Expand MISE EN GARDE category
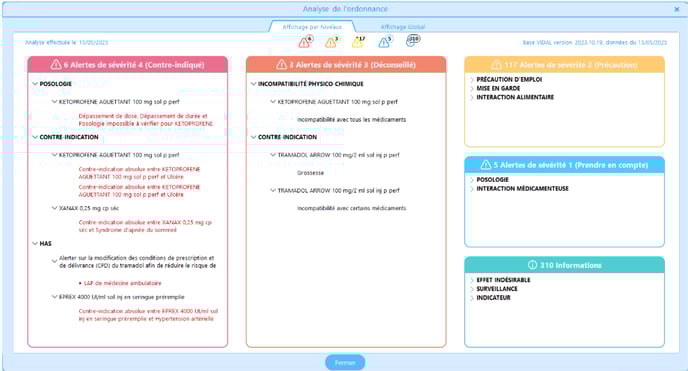 click(472, 89)
